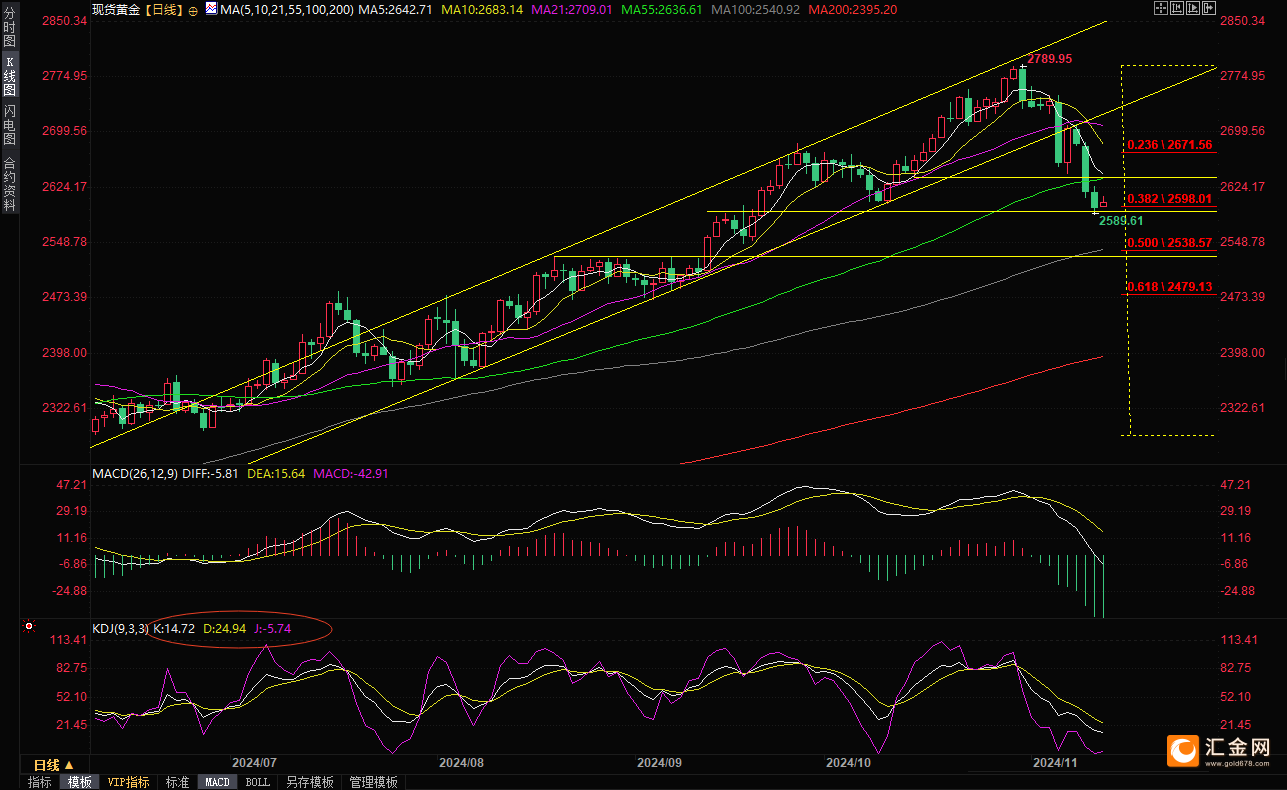The height and width of the screenshot is (790, 1287).
Task: Click the 0.618 Fibonacci level 2479.13
Action: [1169, 287]
